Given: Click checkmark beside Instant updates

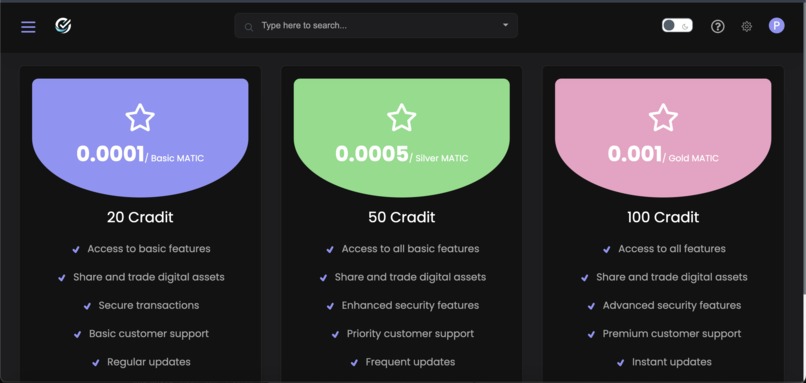Looking at the screenshot, I should (621, 363).
